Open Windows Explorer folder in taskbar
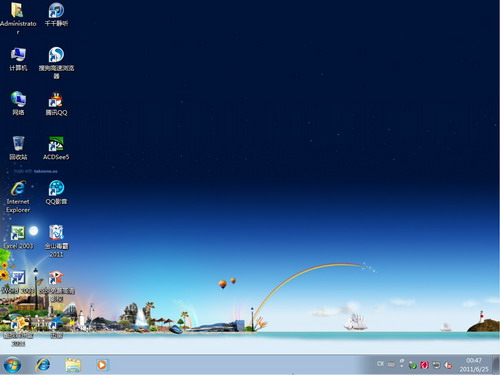 click(x=73, y=365)
